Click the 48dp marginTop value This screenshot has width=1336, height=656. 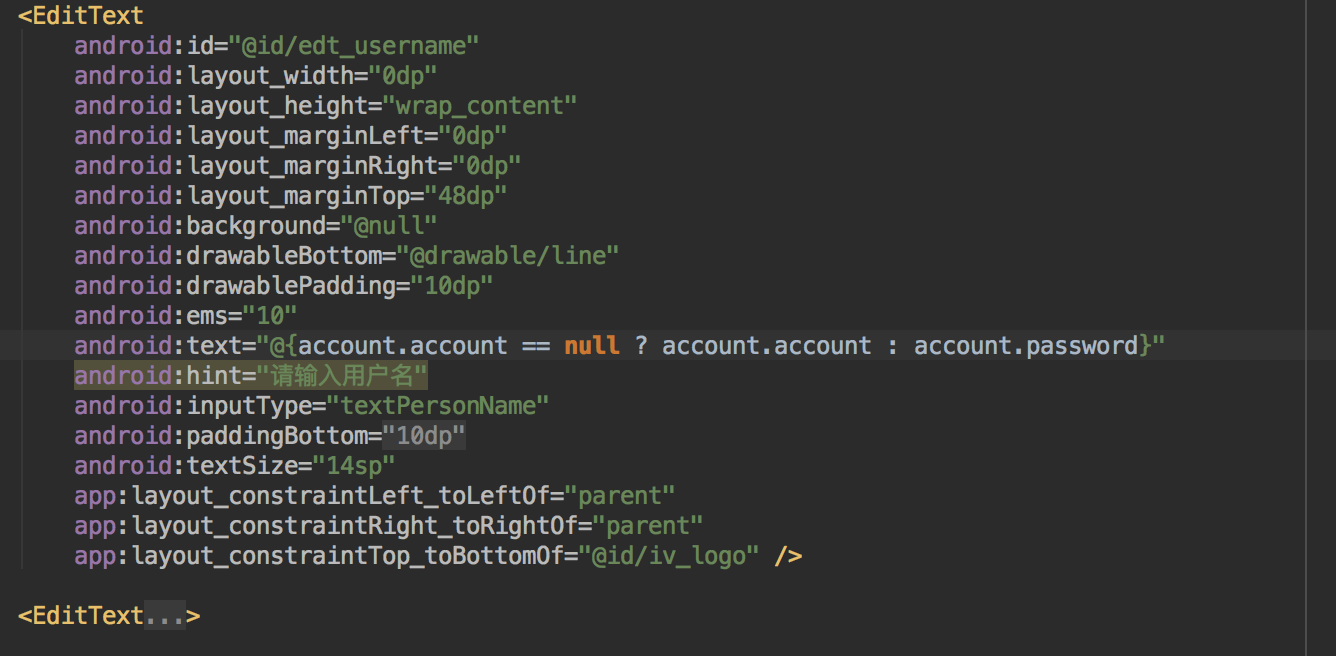pyautogui.click(x=466, y=196)
